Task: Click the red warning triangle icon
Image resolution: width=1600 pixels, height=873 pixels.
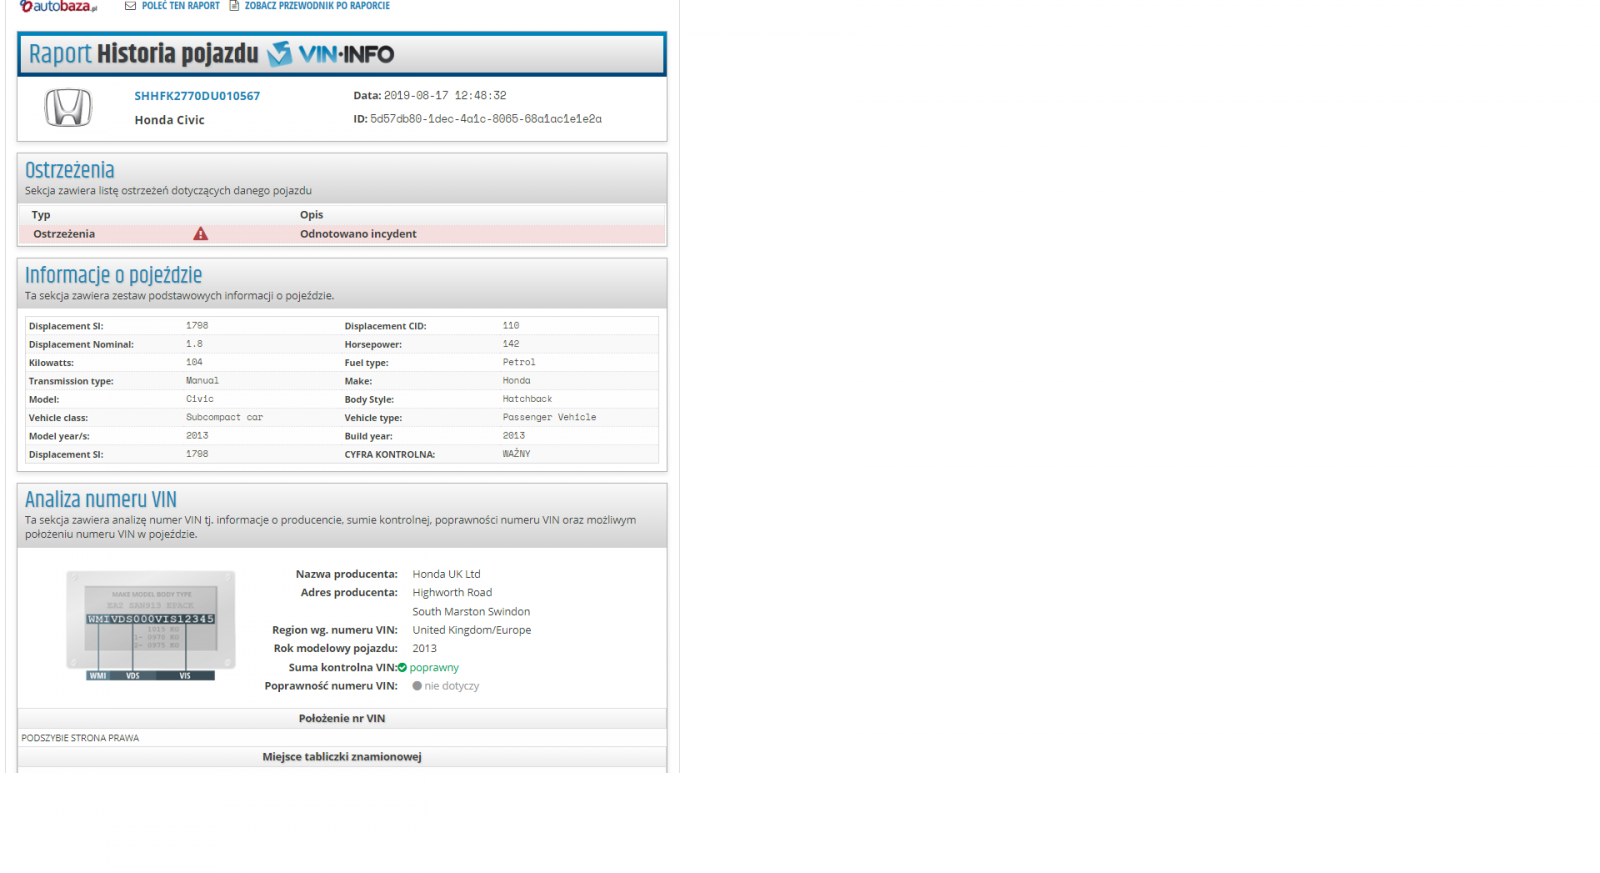Action: [200, 234]
